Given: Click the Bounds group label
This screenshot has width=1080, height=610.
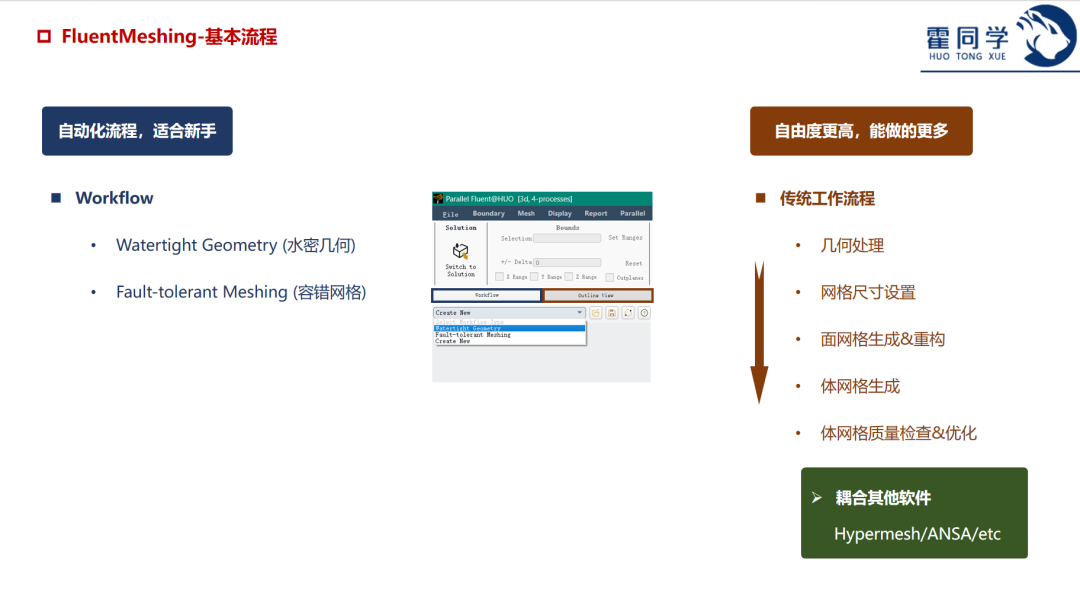Looking at the screenshot, I should click(x=568, y=227).
